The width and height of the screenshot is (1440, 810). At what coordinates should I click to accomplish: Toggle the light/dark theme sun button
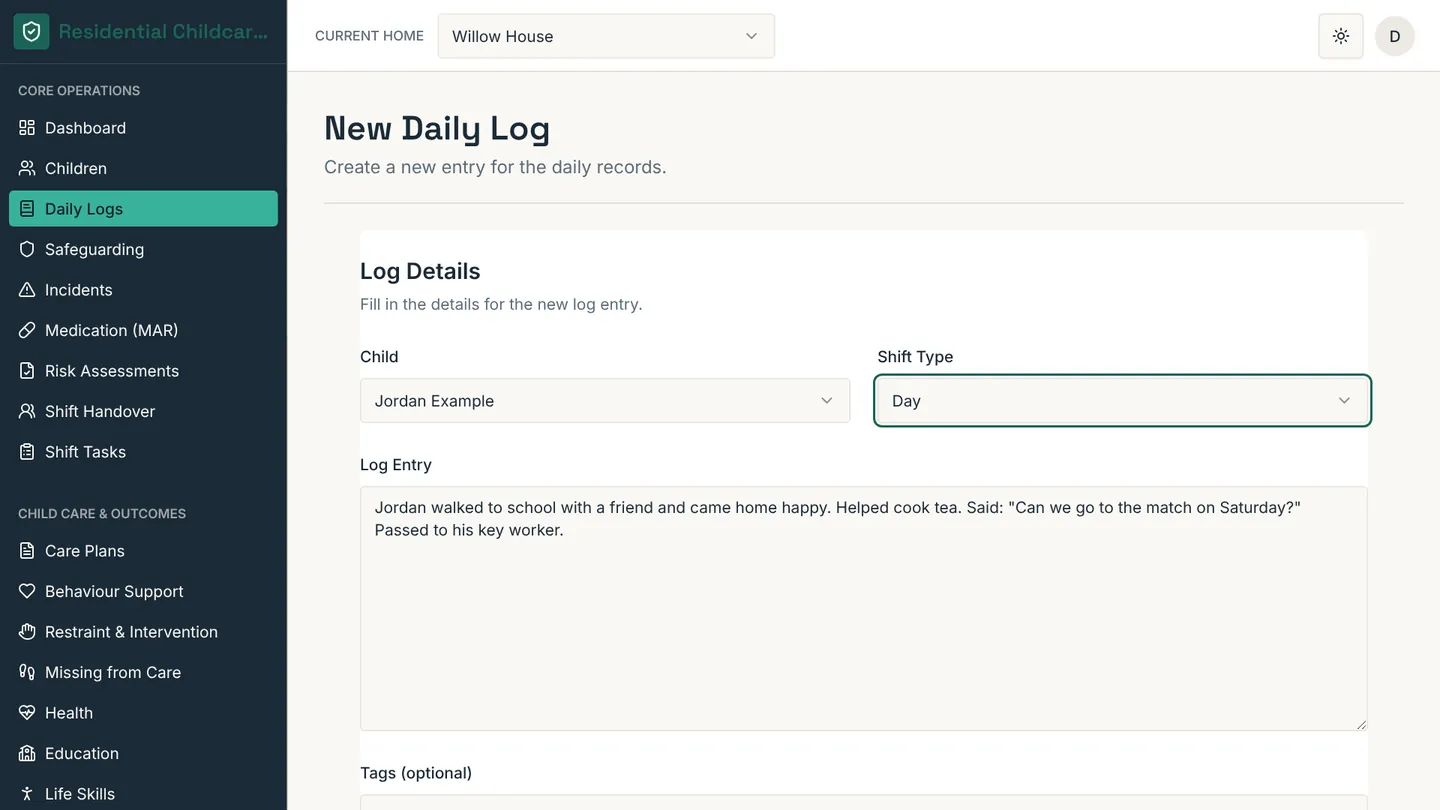tap(1341, 36)
